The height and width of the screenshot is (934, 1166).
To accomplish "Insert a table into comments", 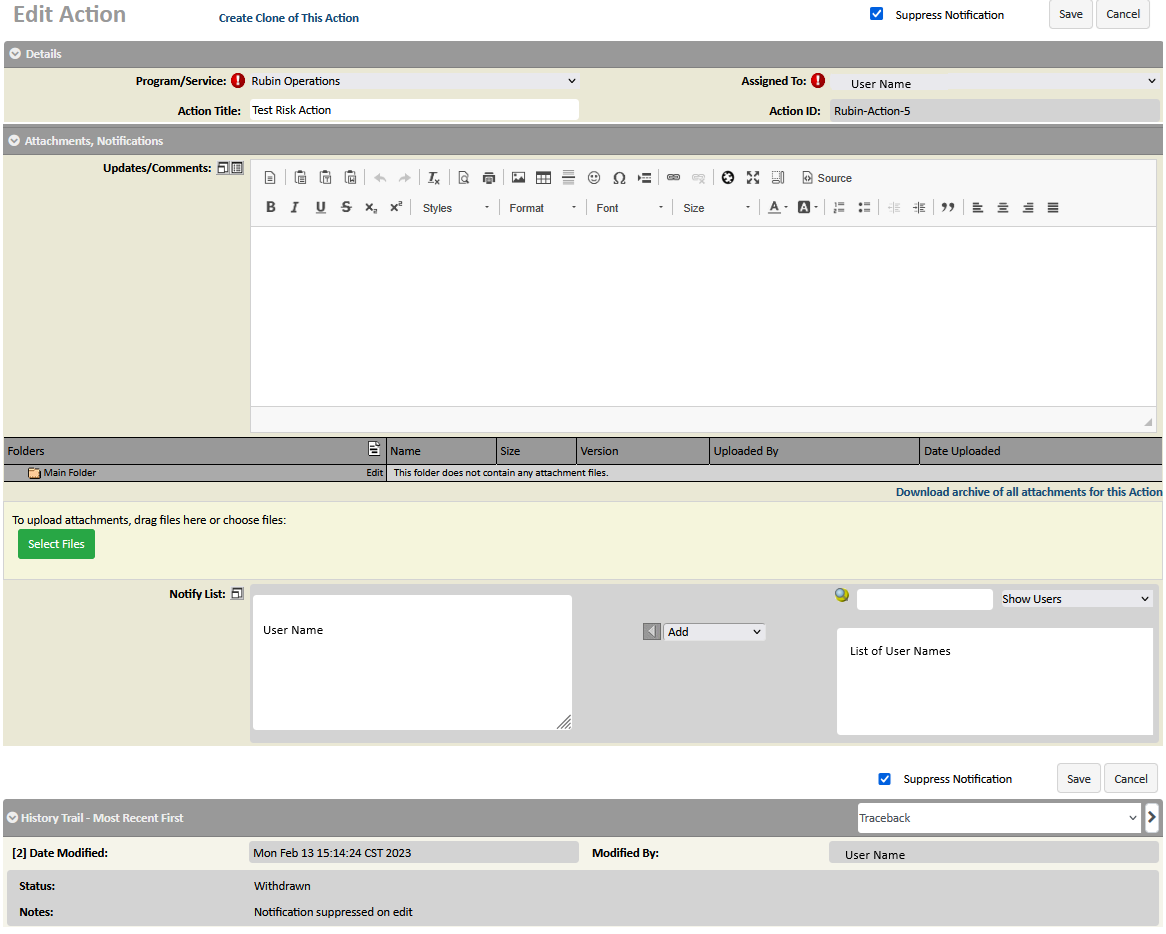I will click(x=543, y=178).
